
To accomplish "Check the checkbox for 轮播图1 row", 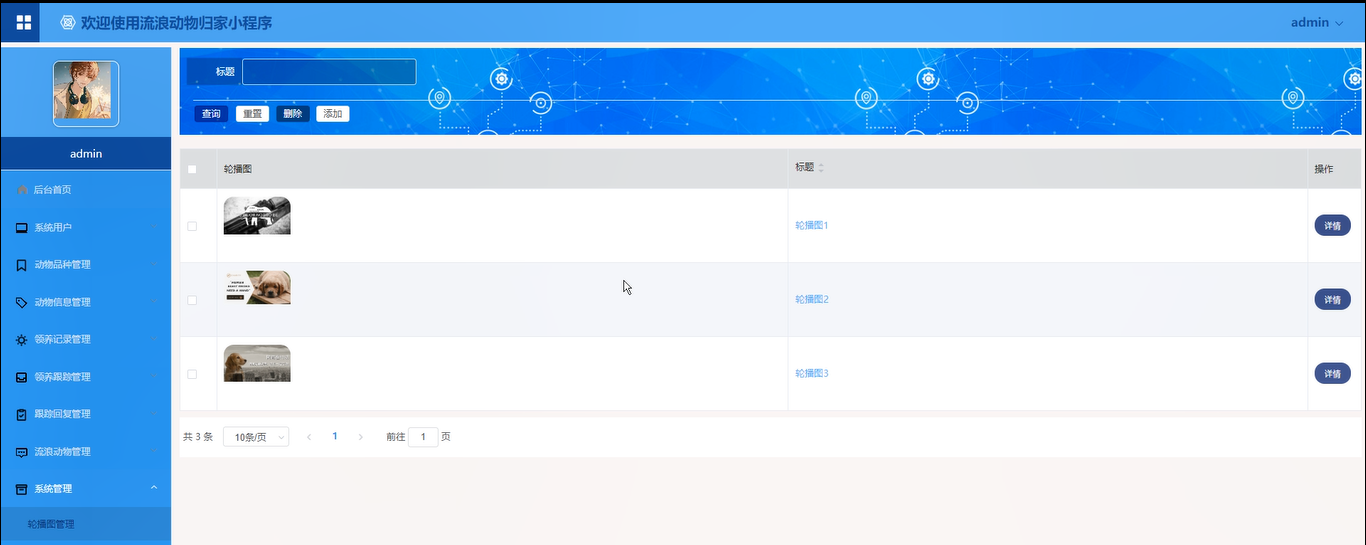I will pyautogui.click(x=192, y=226).
